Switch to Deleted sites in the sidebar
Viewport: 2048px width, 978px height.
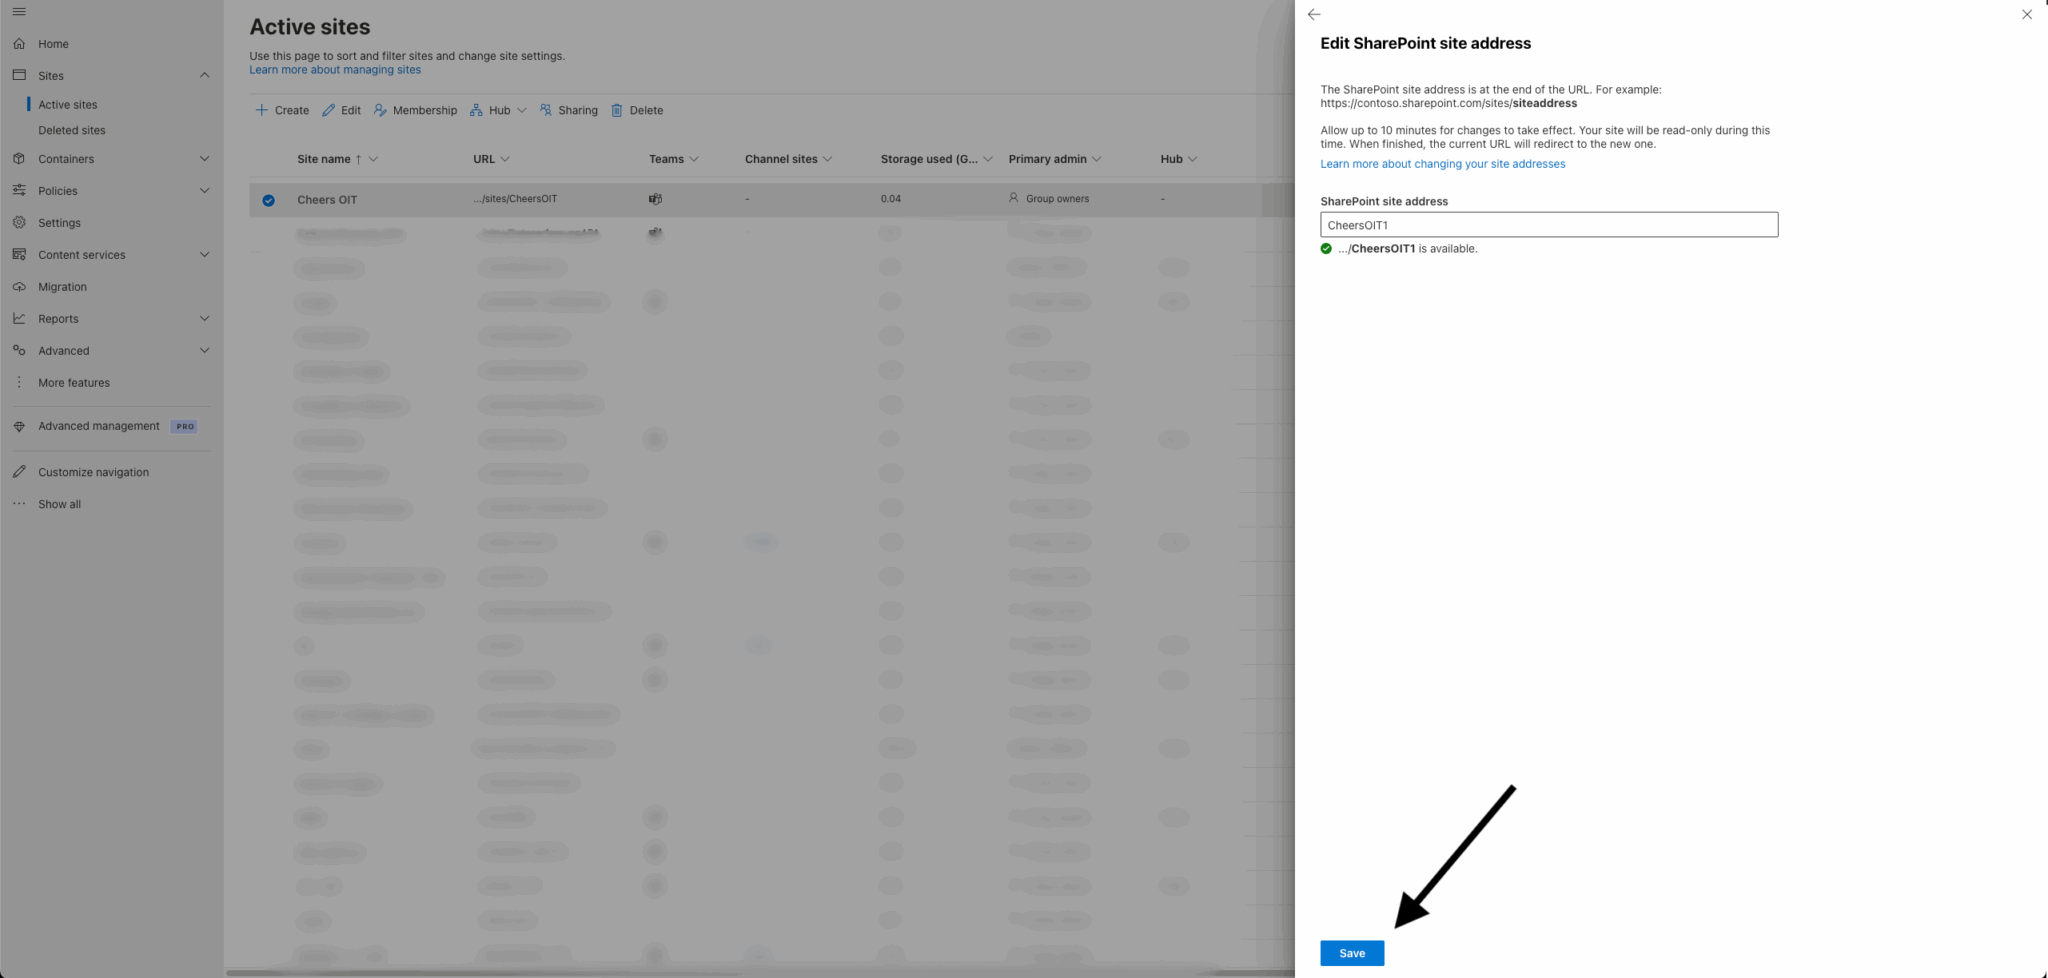(72, 130)
